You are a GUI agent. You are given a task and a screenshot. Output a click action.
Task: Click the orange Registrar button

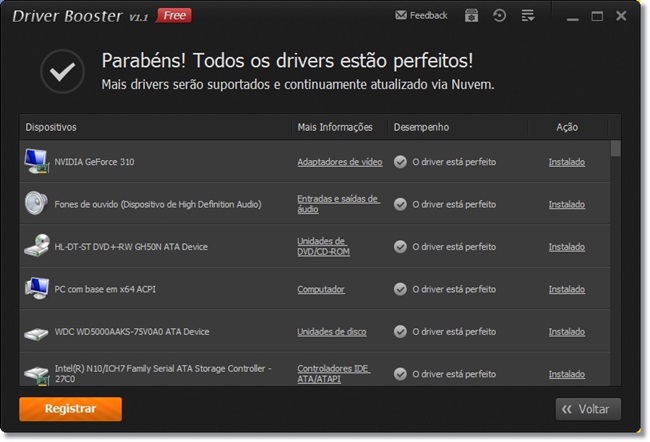(70, 409)
